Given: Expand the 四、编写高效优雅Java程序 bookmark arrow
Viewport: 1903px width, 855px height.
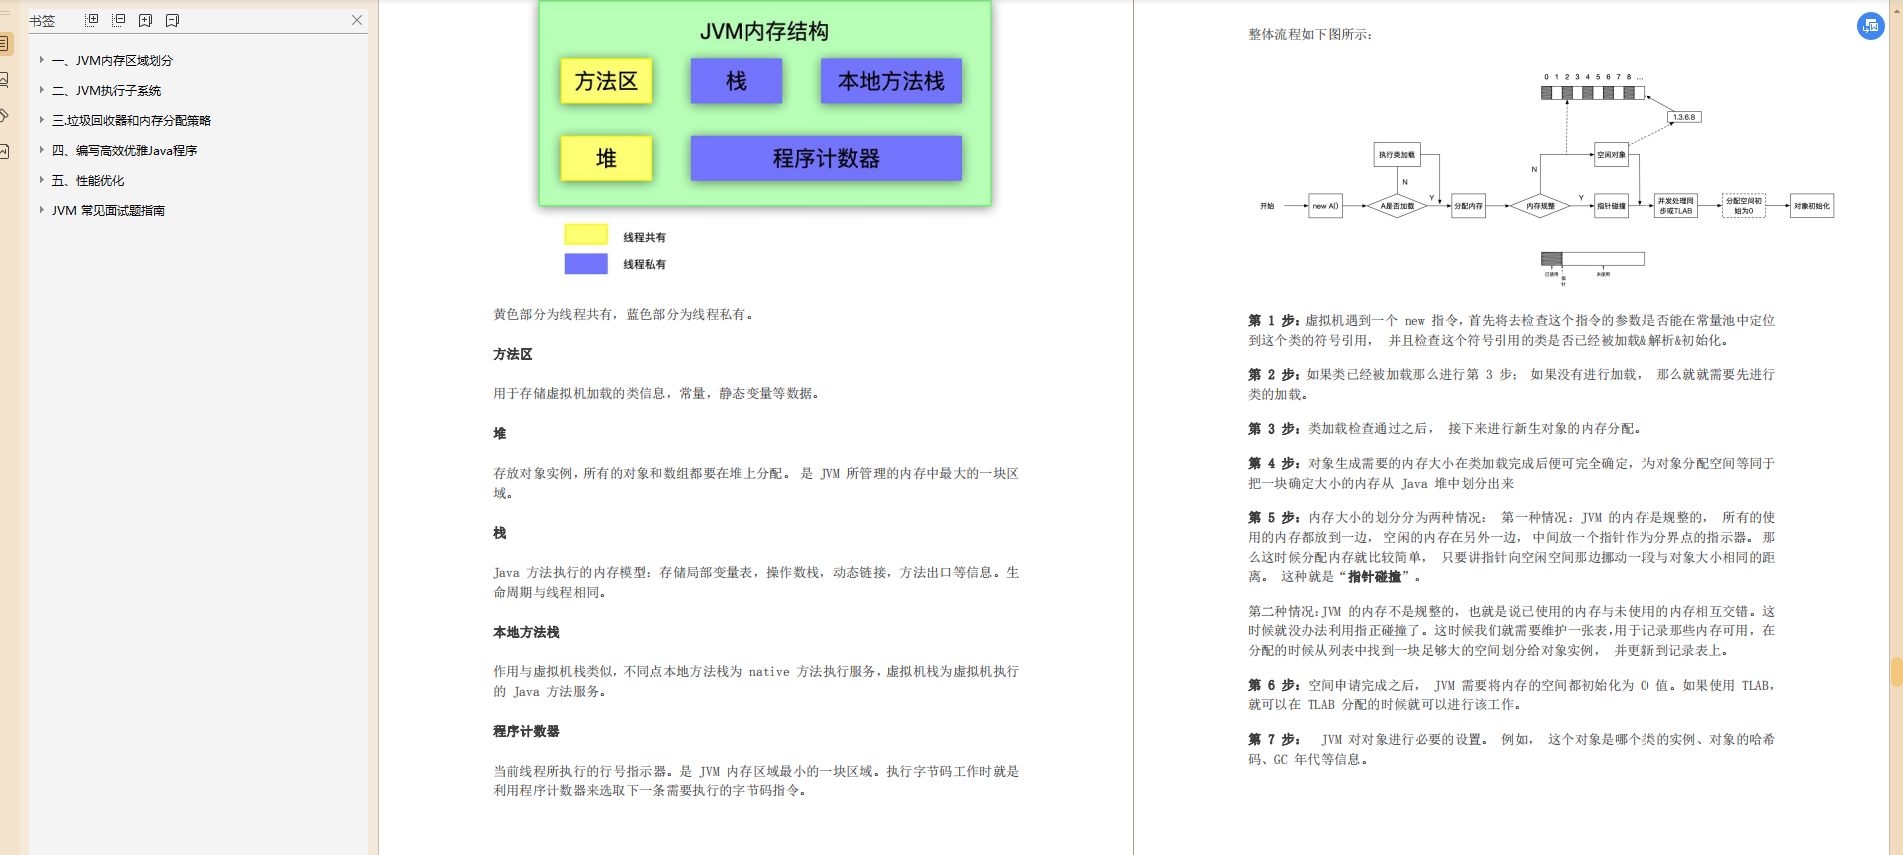Looking at the screenshot, I should (x=41, y=150).
